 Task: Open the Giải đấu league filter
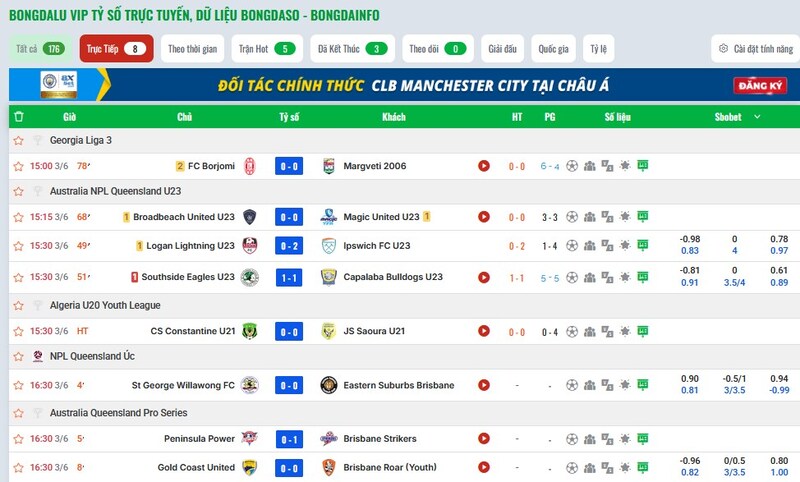click(503, 49)
